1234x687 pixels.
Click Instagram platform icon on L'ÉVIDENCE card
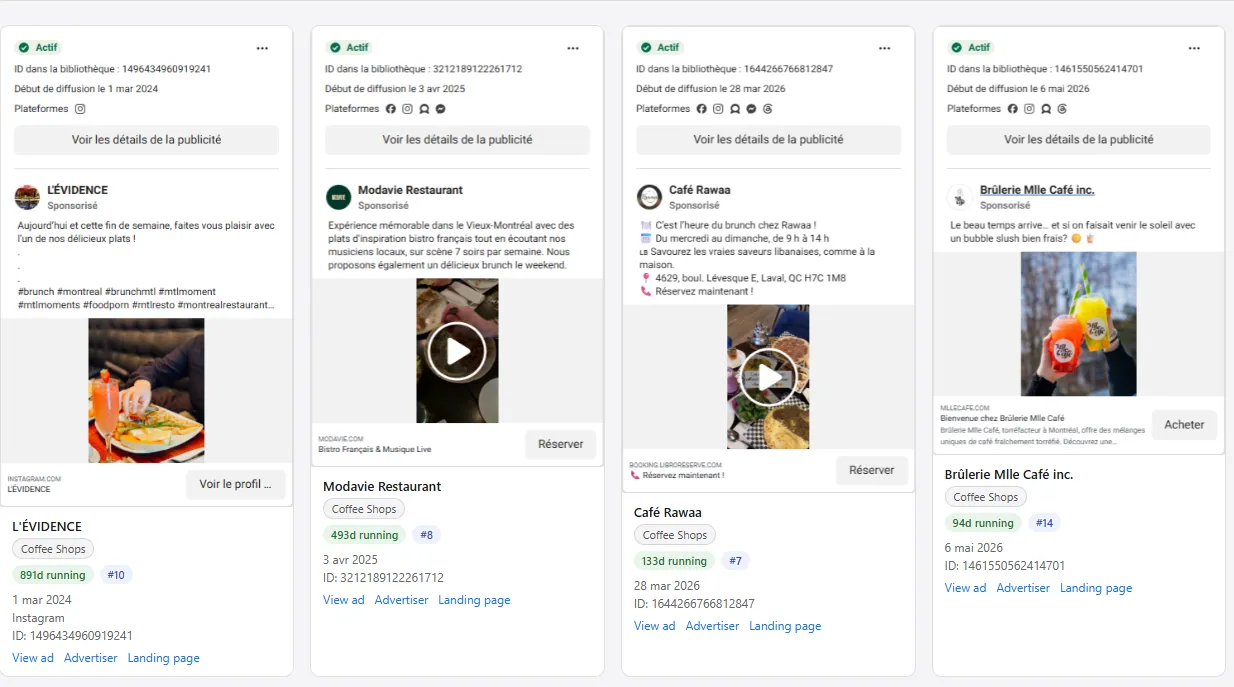coord(80,109)
